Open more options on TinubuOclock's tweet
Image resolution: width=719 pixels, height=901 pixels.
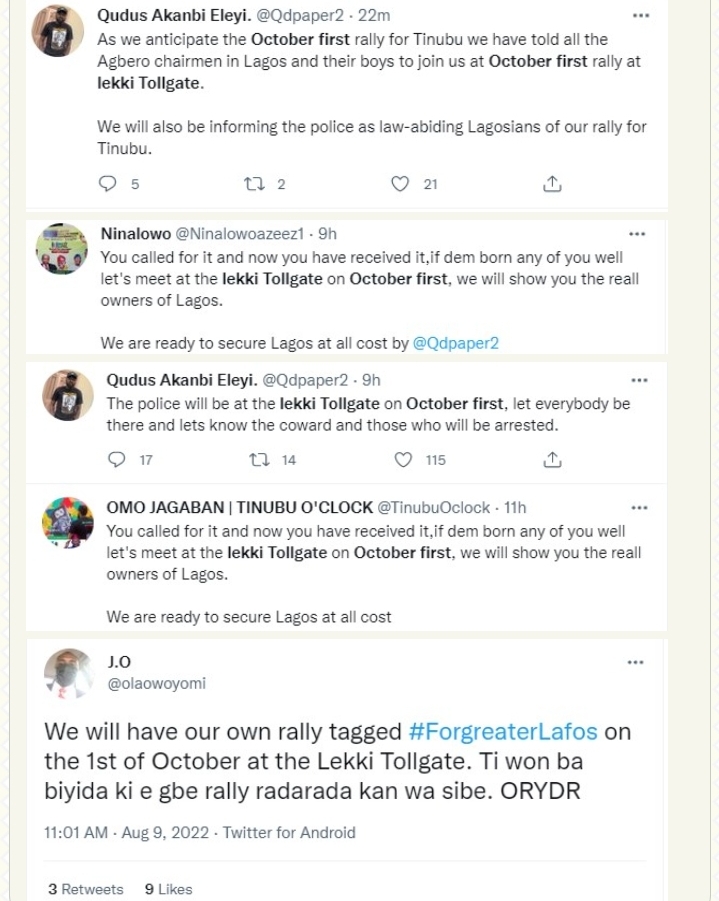[637, 507]
